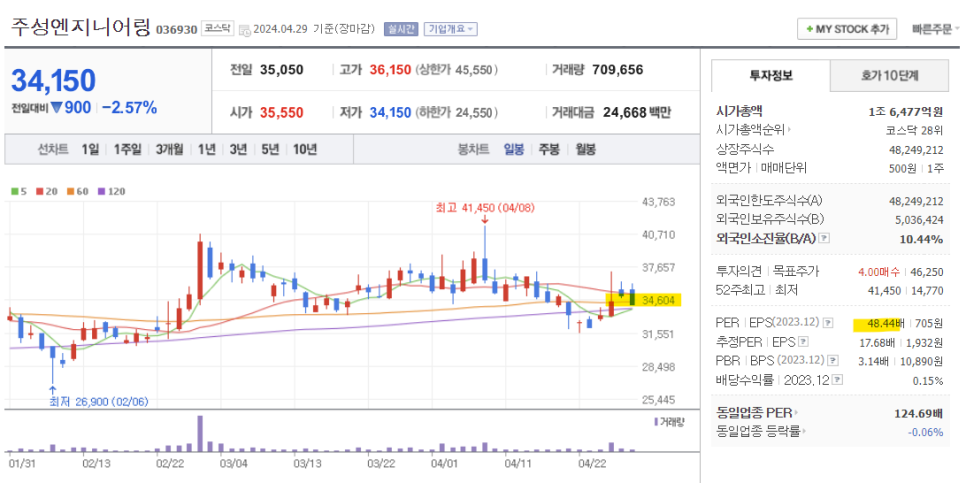Click the 전일 price 35,050
Viewport: 966px width, 483px height.
282,70
